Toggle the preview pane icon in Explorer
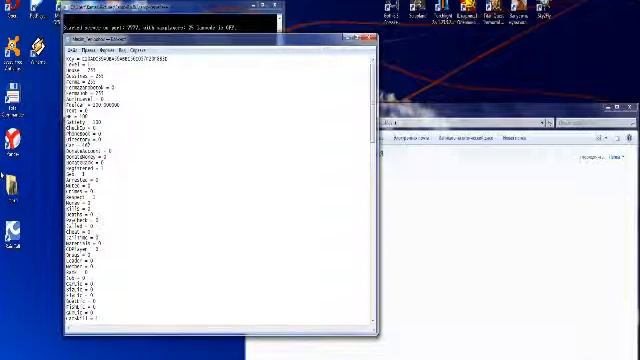The width and height of the screenshot is (640, 360). pyautogui.click(x=617, y=138)
